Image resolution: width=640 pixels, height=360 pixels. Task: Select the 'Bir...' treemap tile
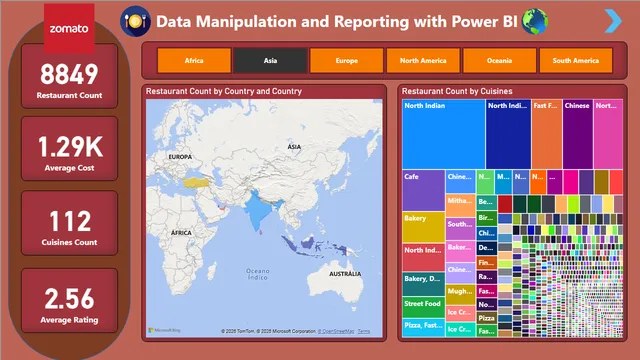[x=487, y=218]
